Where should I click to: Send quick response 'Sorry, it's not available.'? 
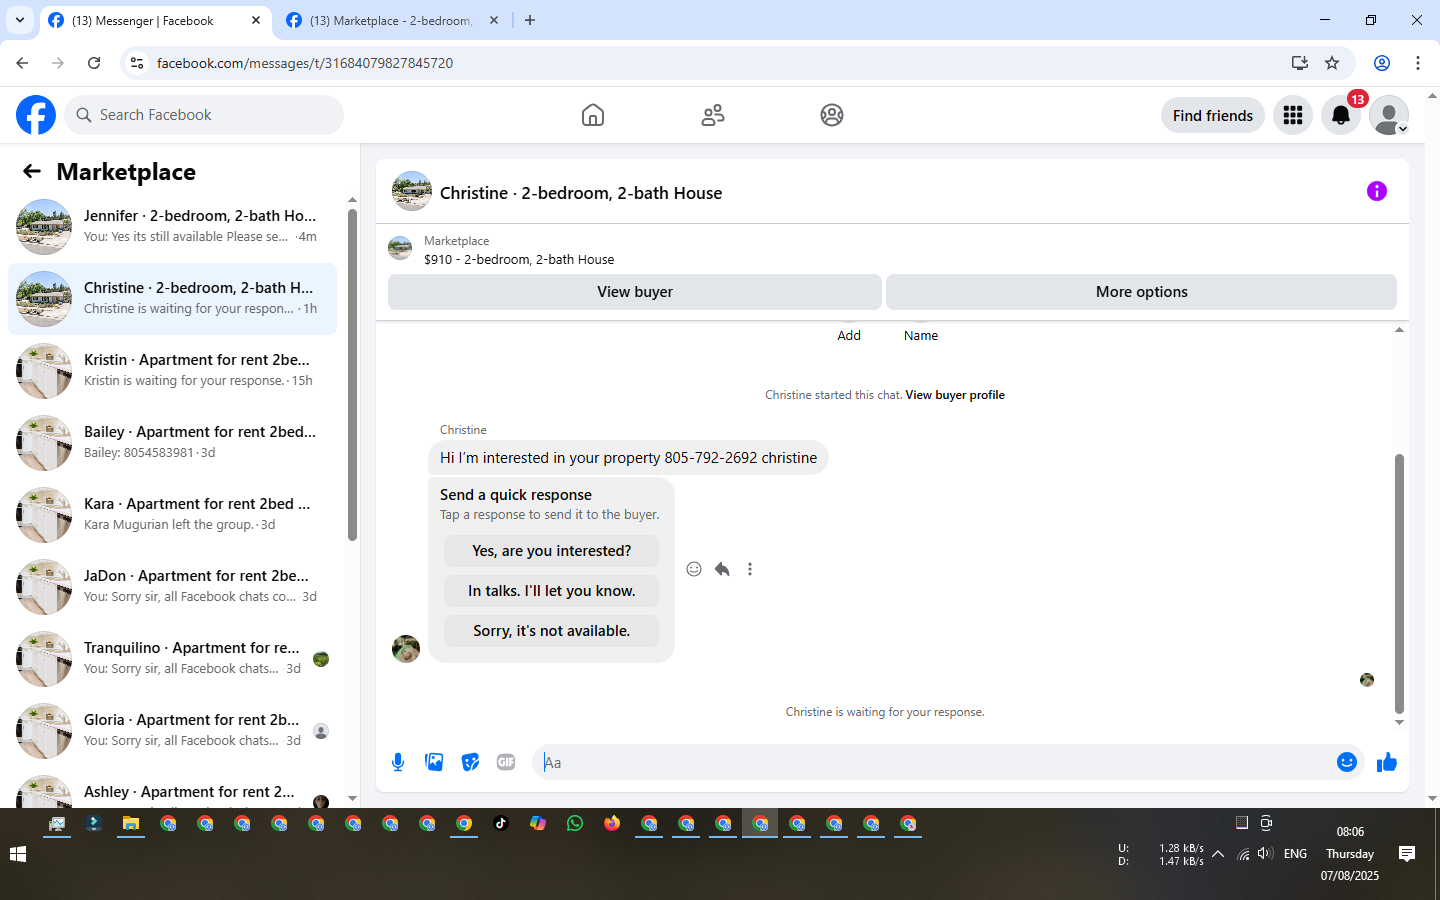point(552,631)
